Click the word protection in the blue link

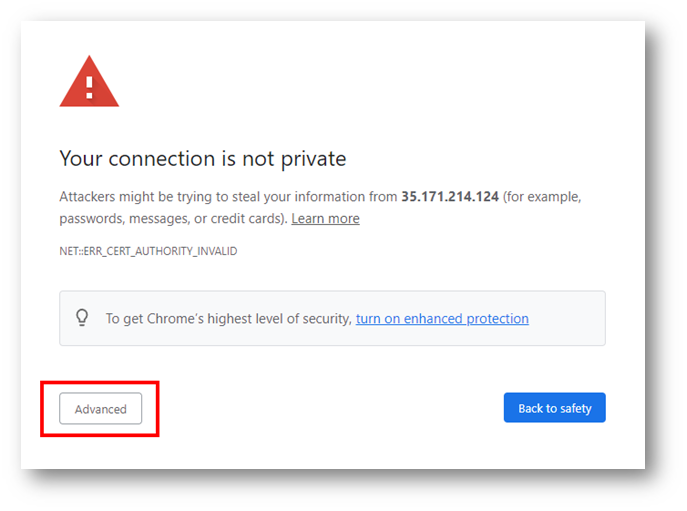497,319
